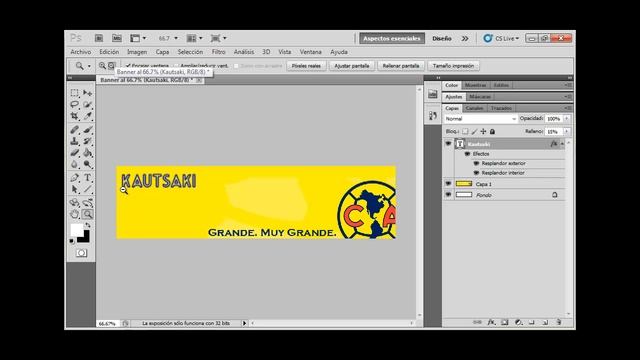Show more workspaces double-chevron

pyautogui.click(x=465, y=38)
